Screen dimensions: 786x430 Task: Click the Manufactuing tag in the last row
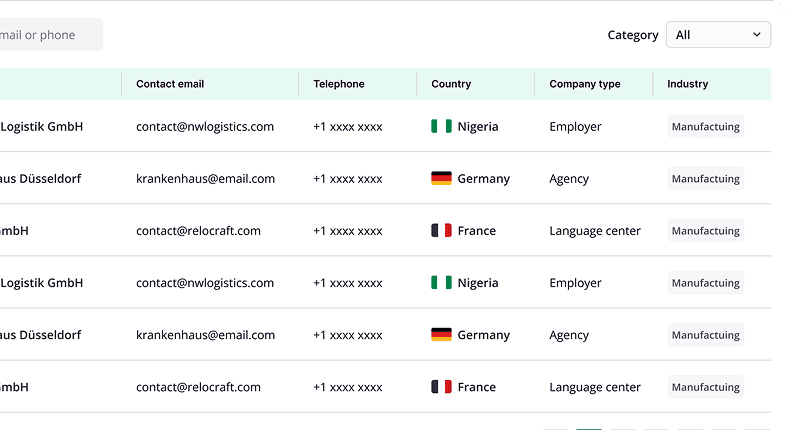[x=706, y=387]
